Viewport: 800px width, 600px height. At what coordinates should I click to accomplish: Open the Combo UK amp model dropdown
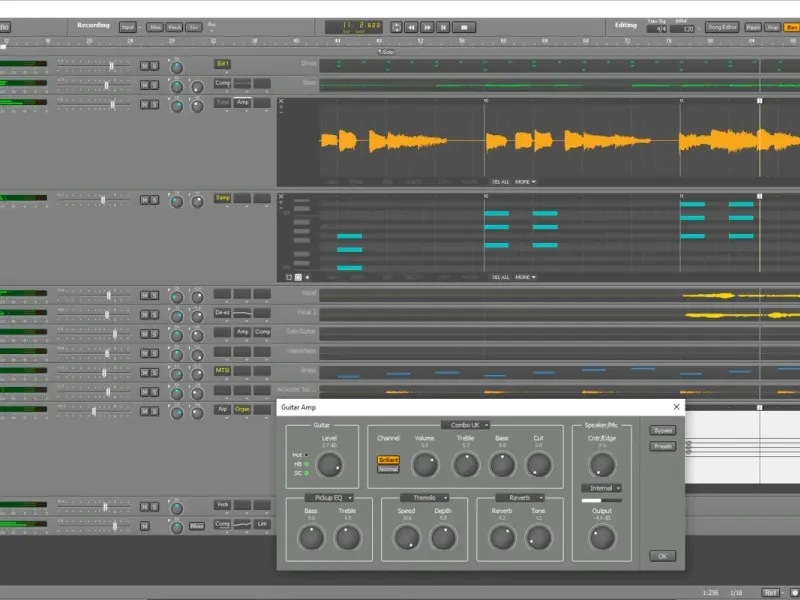pyautogui.click(x=466, y=425)
